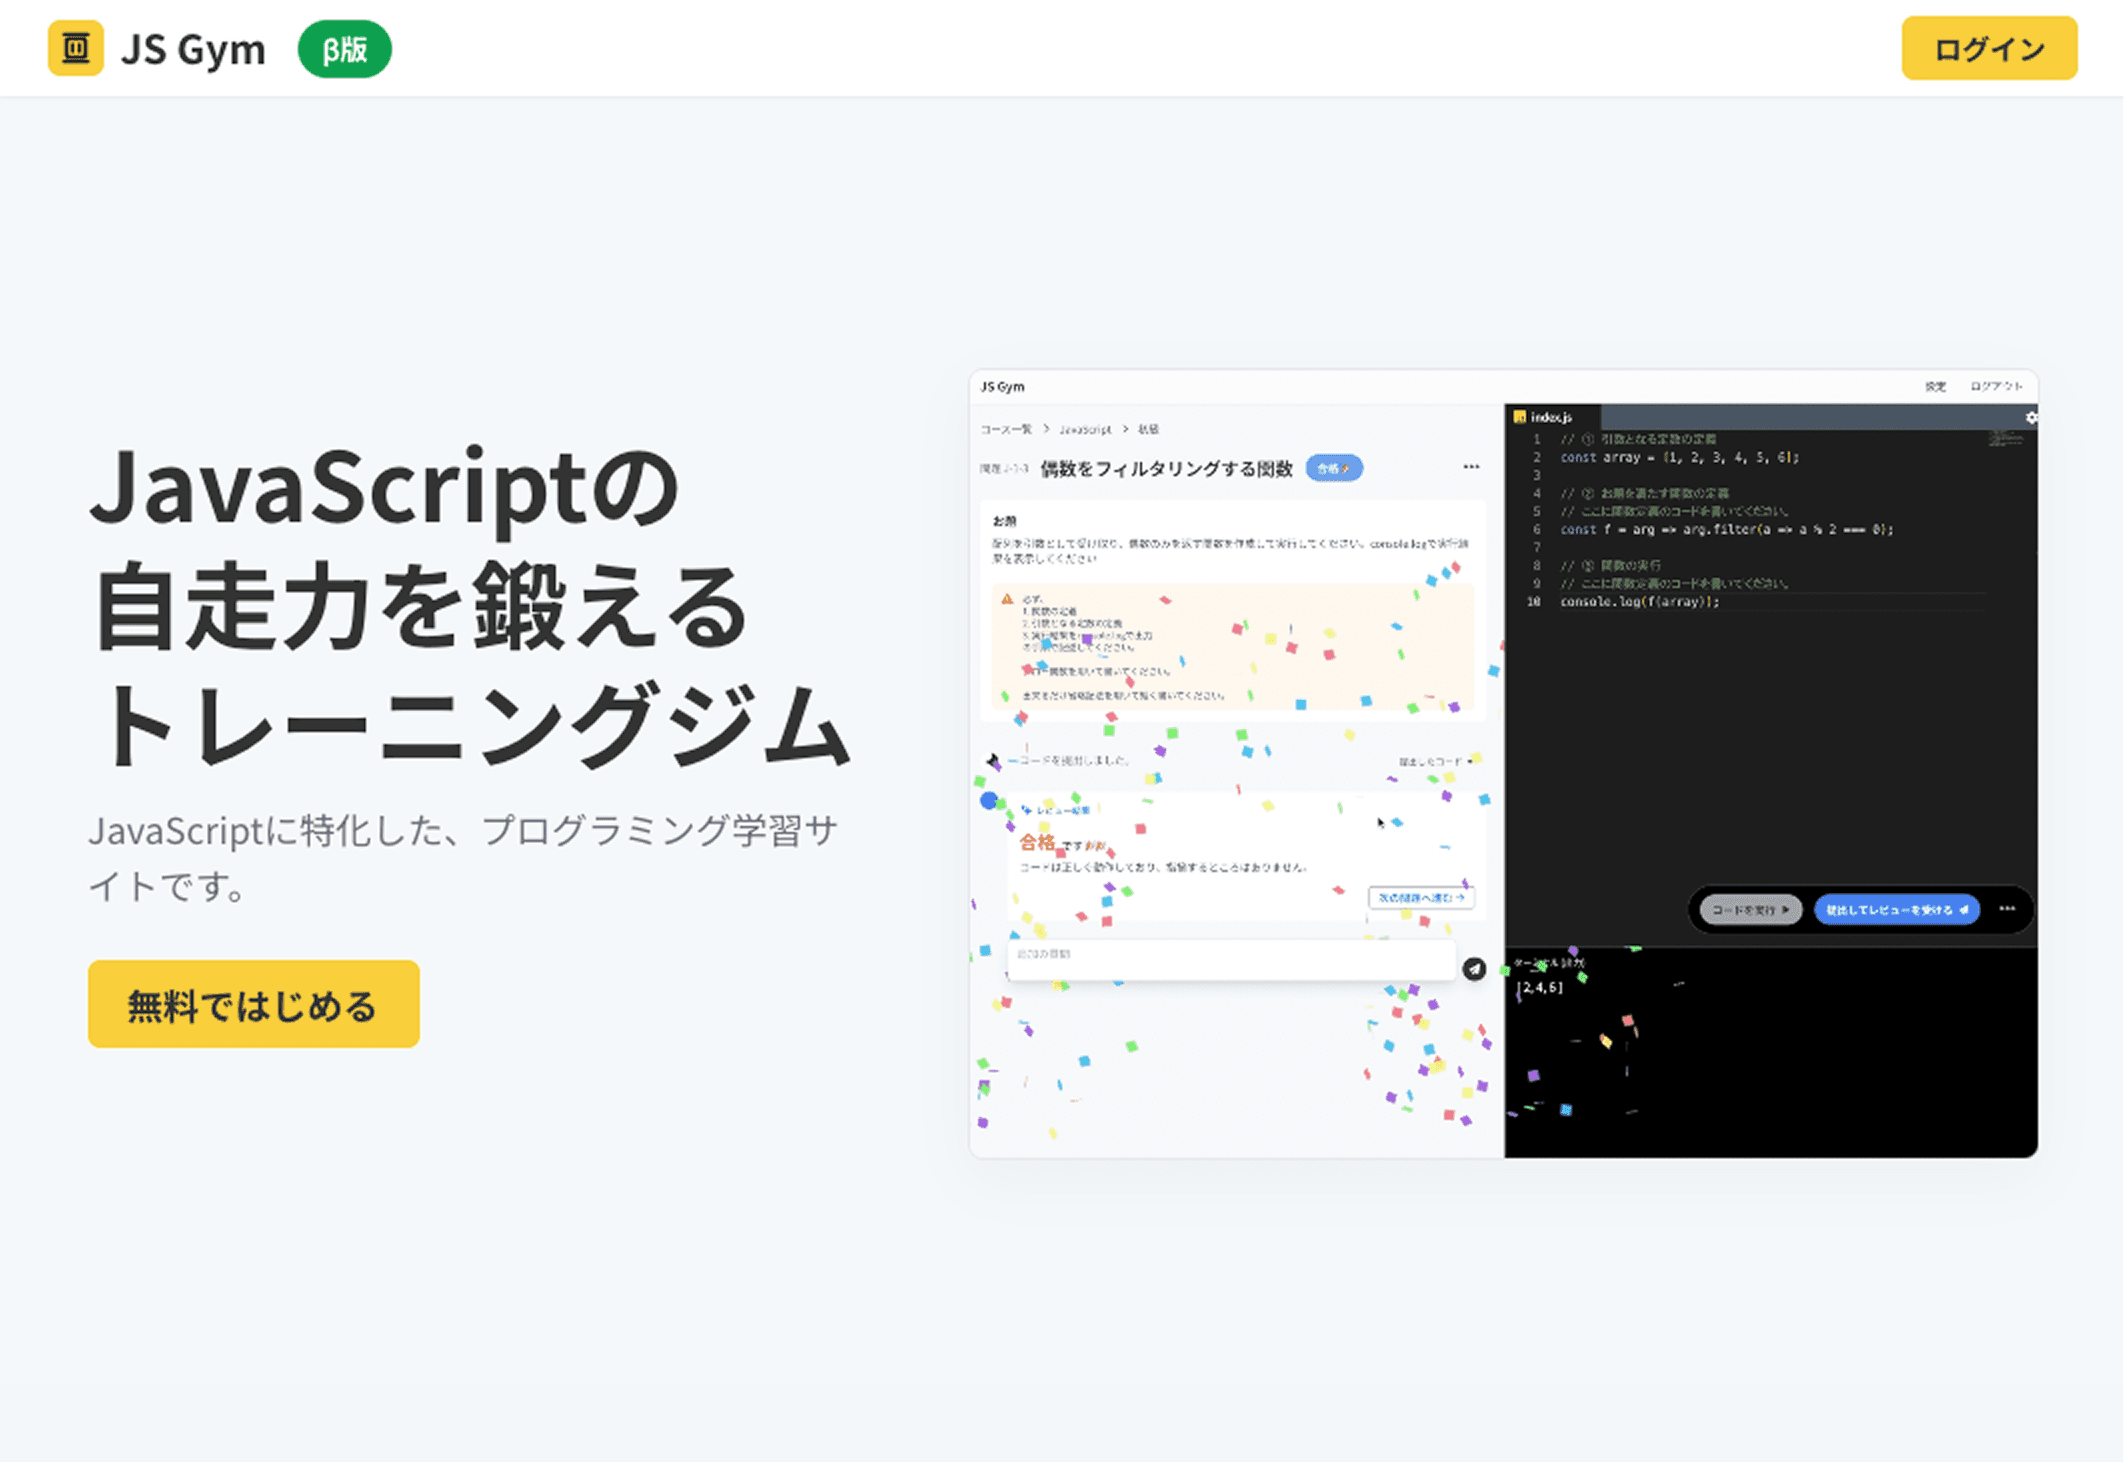This screenshot has width=2124, height=1462.
Task: Click the yellow JS Gym logo icon
Action: pos(75,48)
